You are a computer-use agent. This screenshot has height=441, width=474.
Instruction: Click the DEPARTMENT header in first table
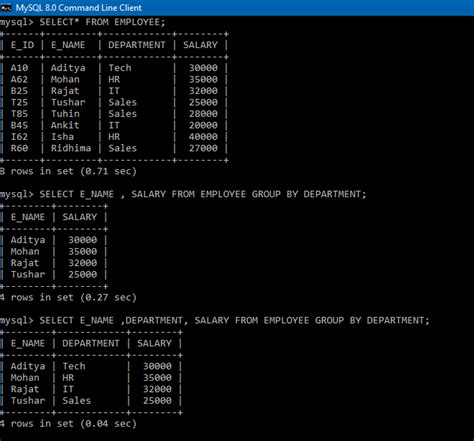click(137, 45)
